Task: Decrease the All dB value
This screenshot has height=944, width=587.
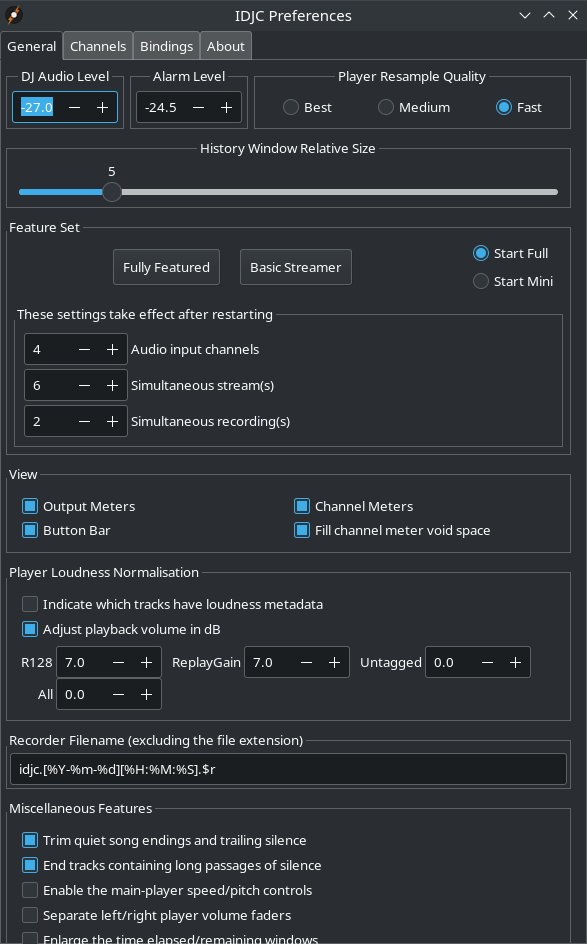Action: [119, 694]
